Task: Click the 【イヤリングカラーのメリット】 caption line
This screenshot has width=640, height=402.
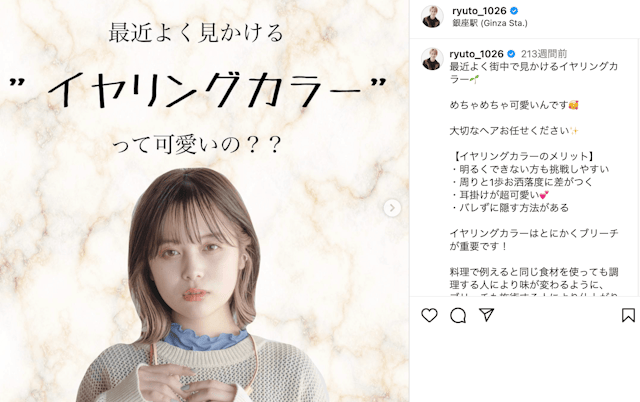Action: pyautogui.click(x=524, y=156)
